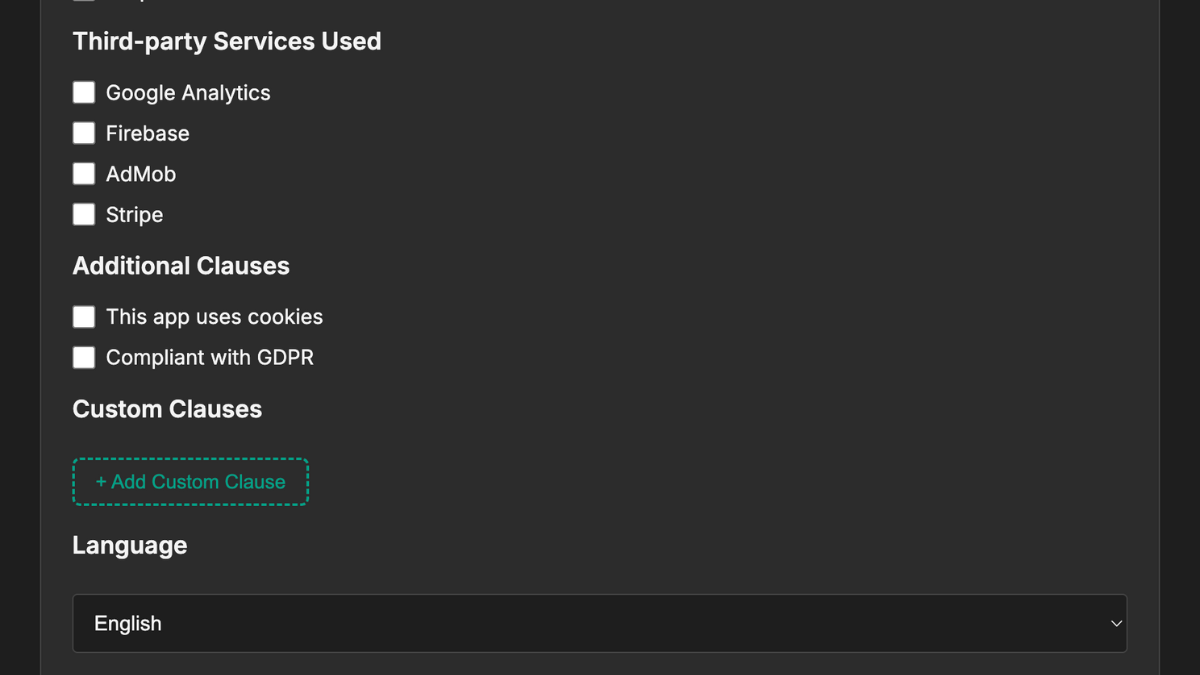Image resolution: width=1200 pixels, height=675 pixels.
Task: Click the 'This app uses cookies' label text
Action: pos(214,317)
